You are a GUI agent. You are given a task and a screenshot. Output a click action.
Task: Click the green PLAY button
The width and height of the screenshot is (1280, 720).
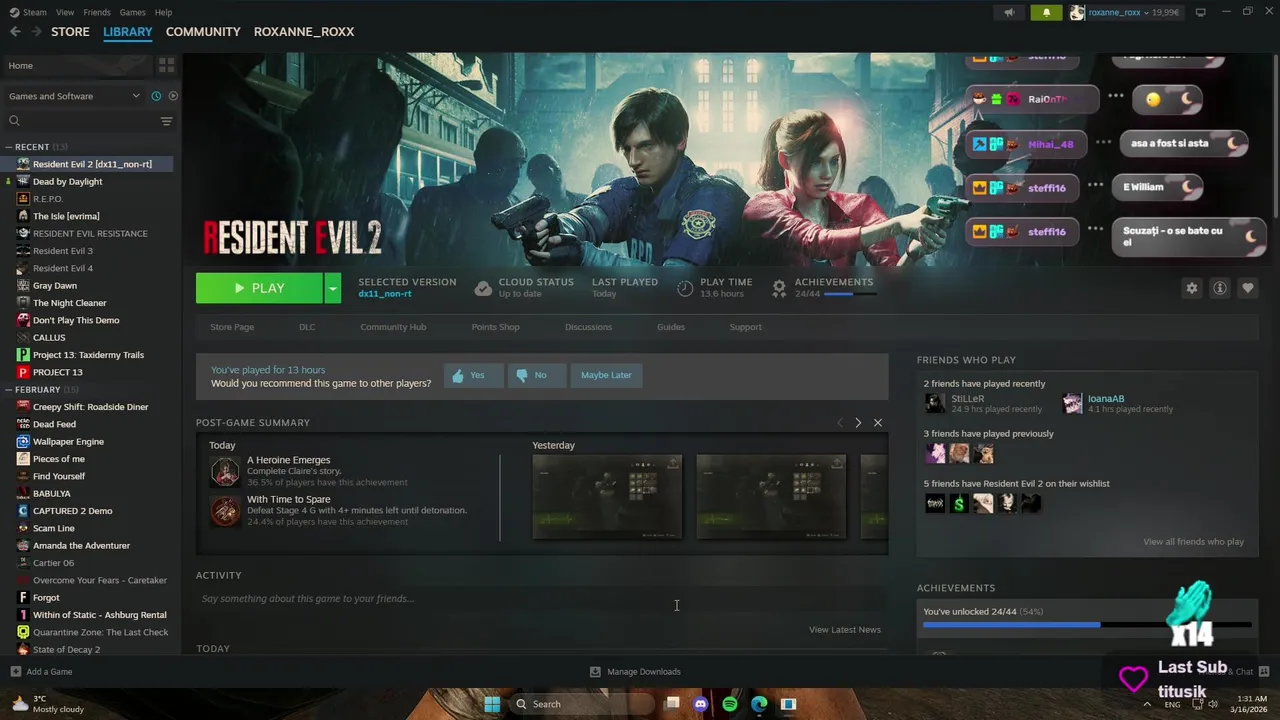pyautogui.click(x=259, y=288)
